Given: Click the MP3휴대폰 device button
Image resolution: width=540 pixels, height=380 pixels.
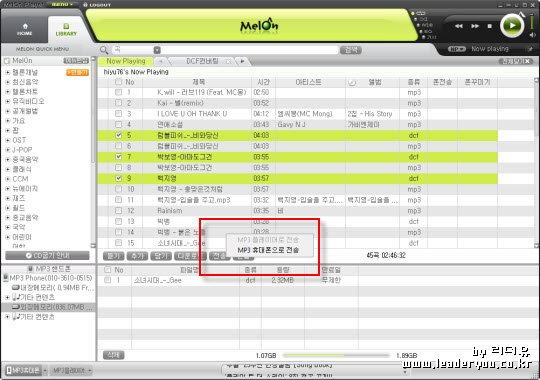Looking at the screenshot, I should [x=23, y=370].
